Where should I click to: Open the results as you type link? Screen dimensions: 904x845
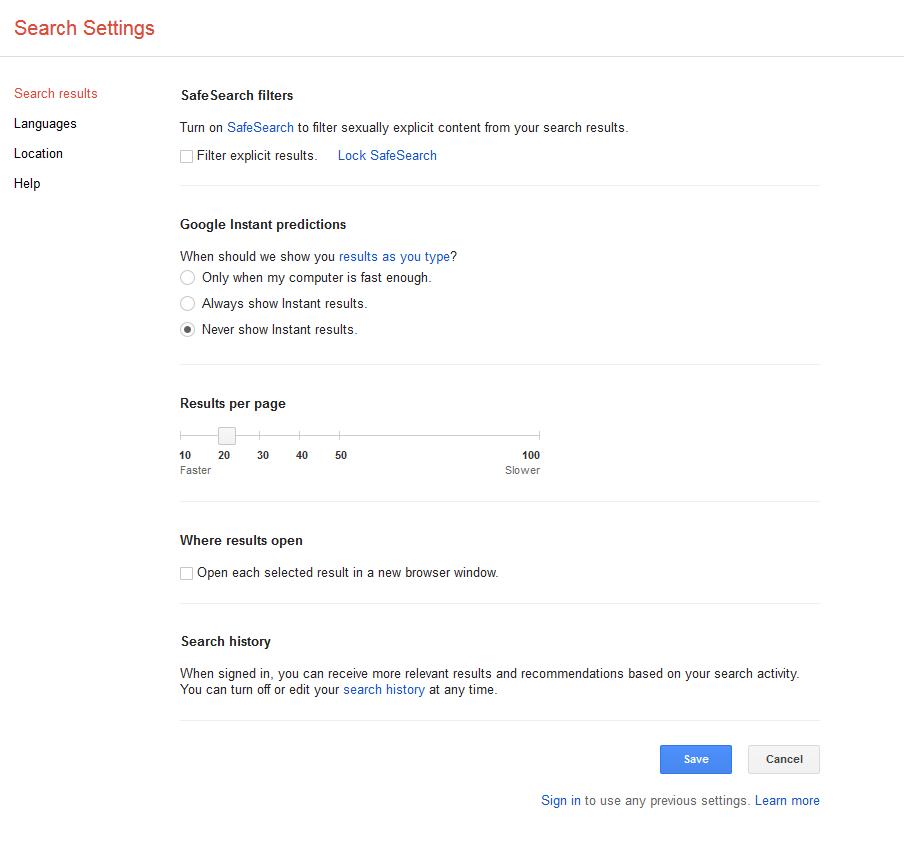coord(394,256)
